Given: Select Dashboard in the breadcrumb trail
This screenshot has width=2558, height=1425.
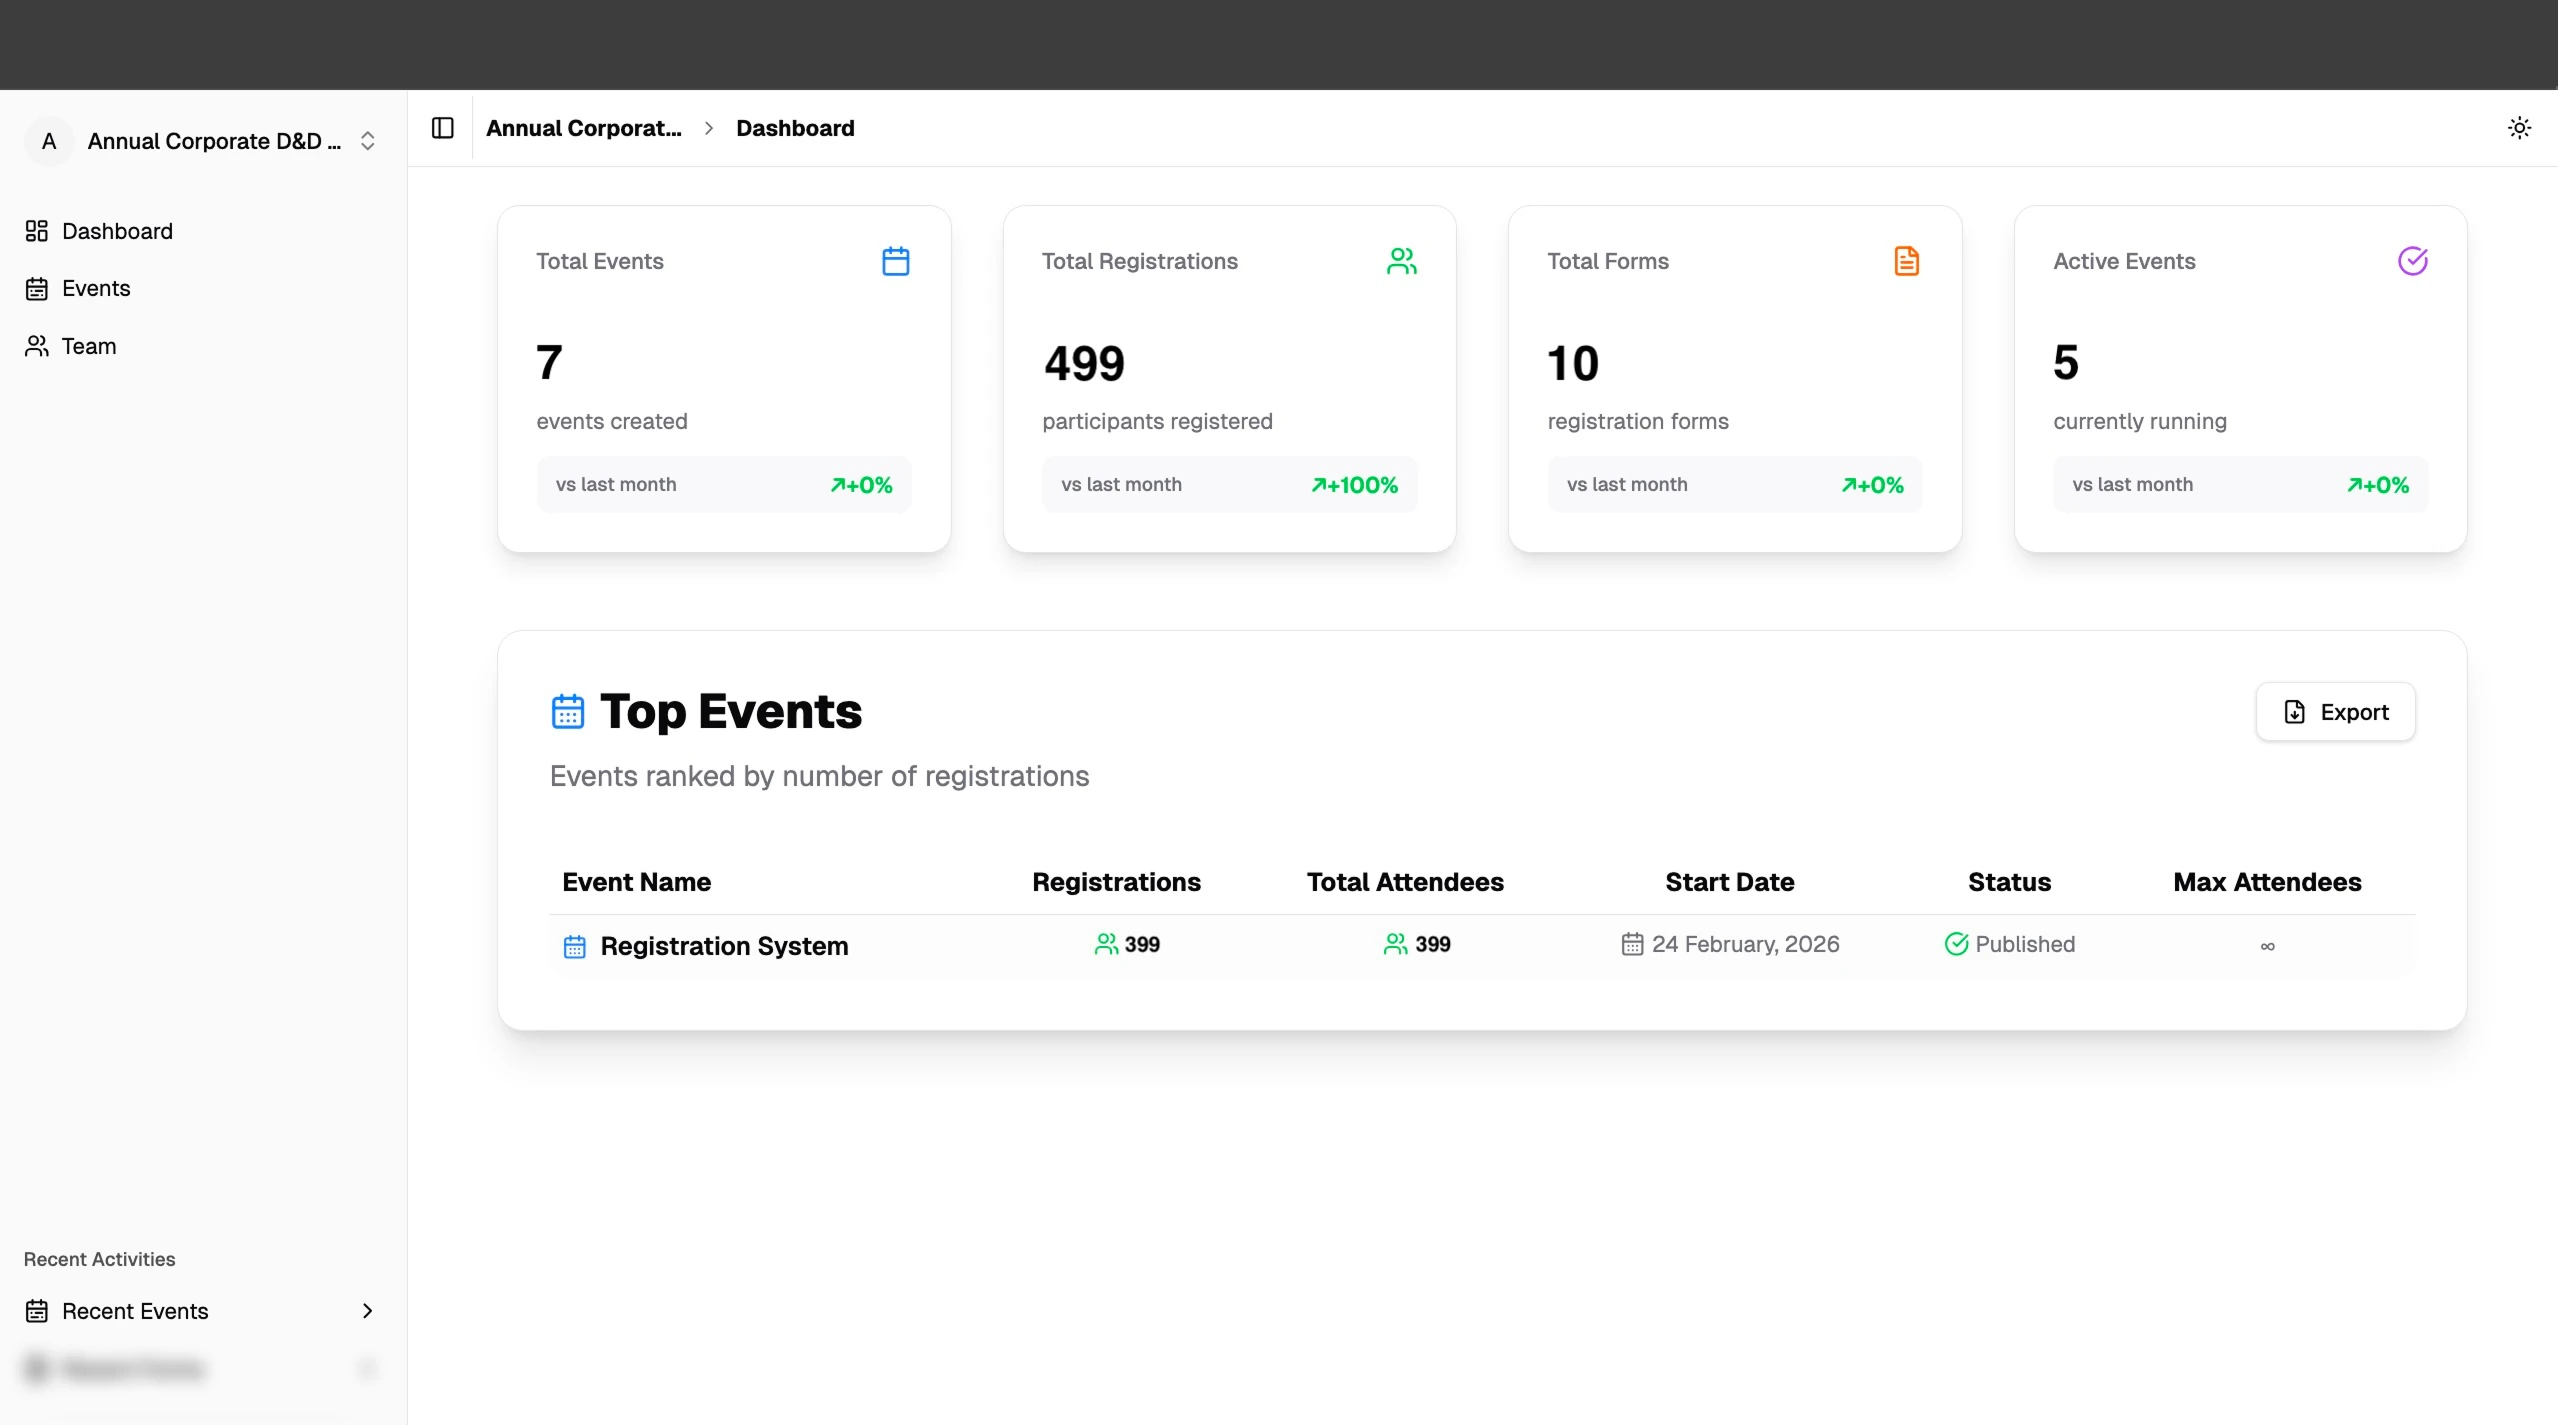Looking at the screenshot, I should (794, 128).
